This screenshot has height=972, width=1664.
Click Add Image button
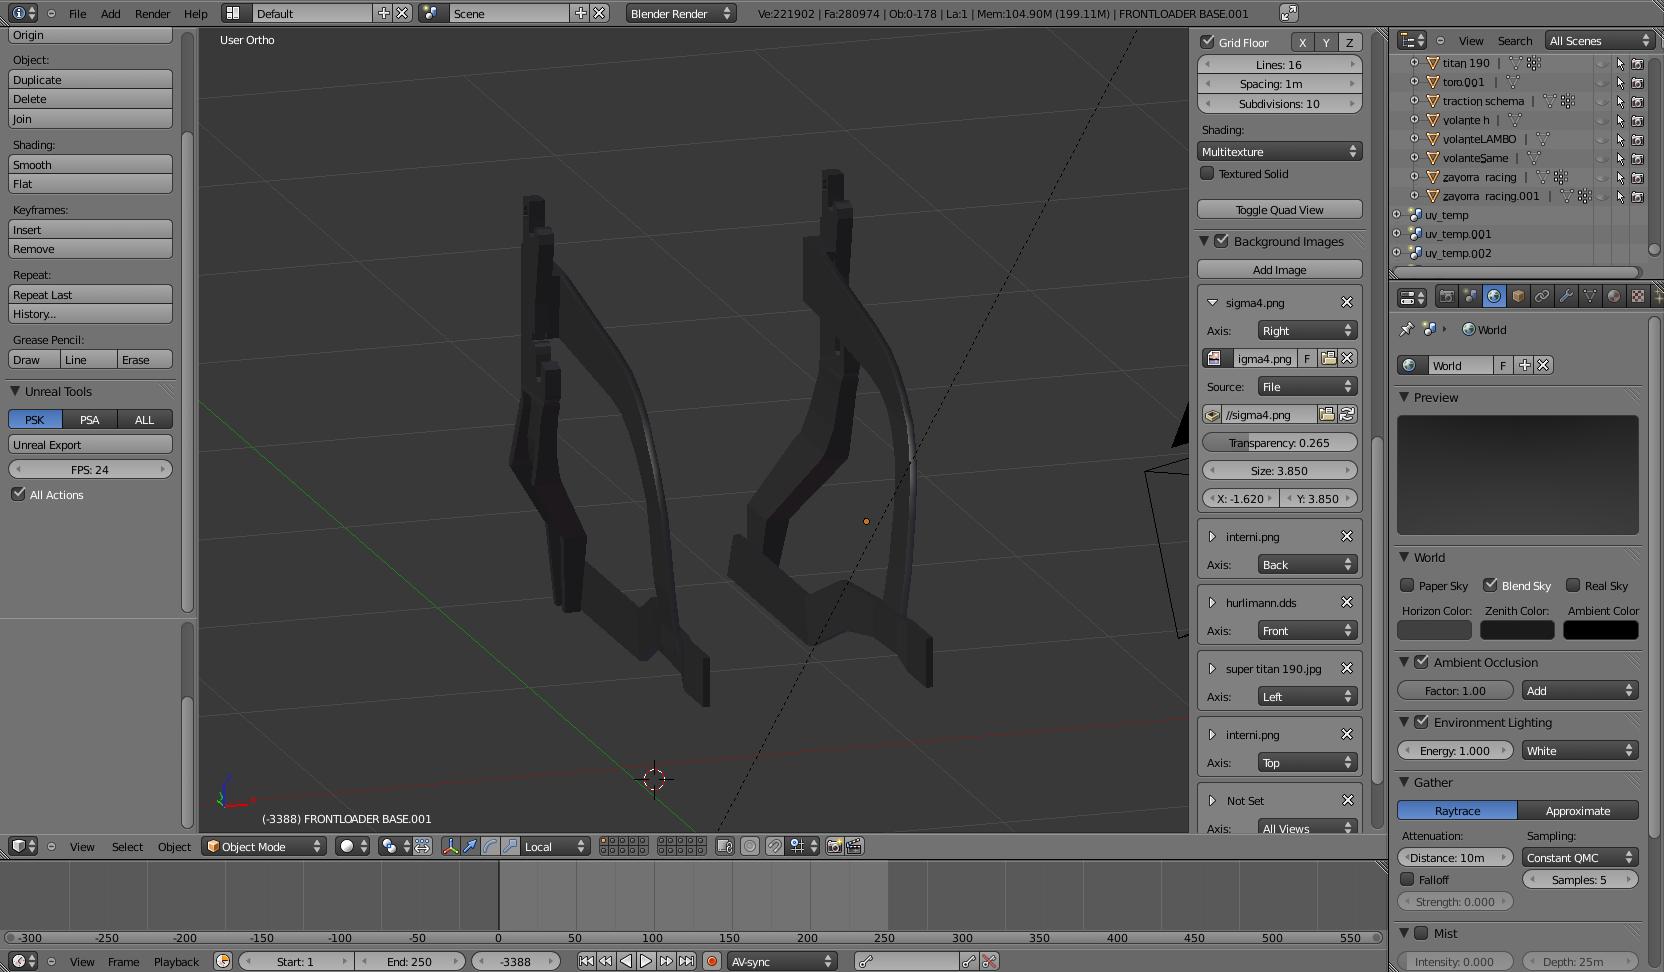click(x=1280, y=269)
